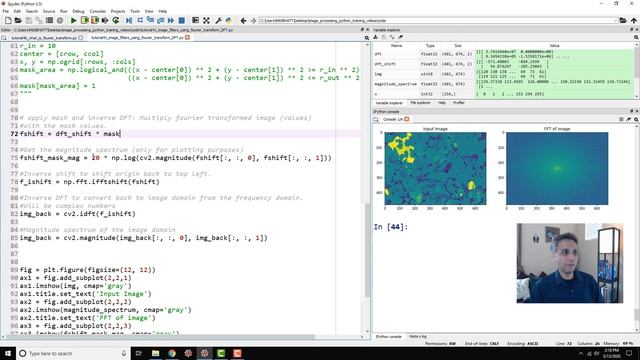
Task: Click Maximize current pane icon
Action: click(196, 20)
